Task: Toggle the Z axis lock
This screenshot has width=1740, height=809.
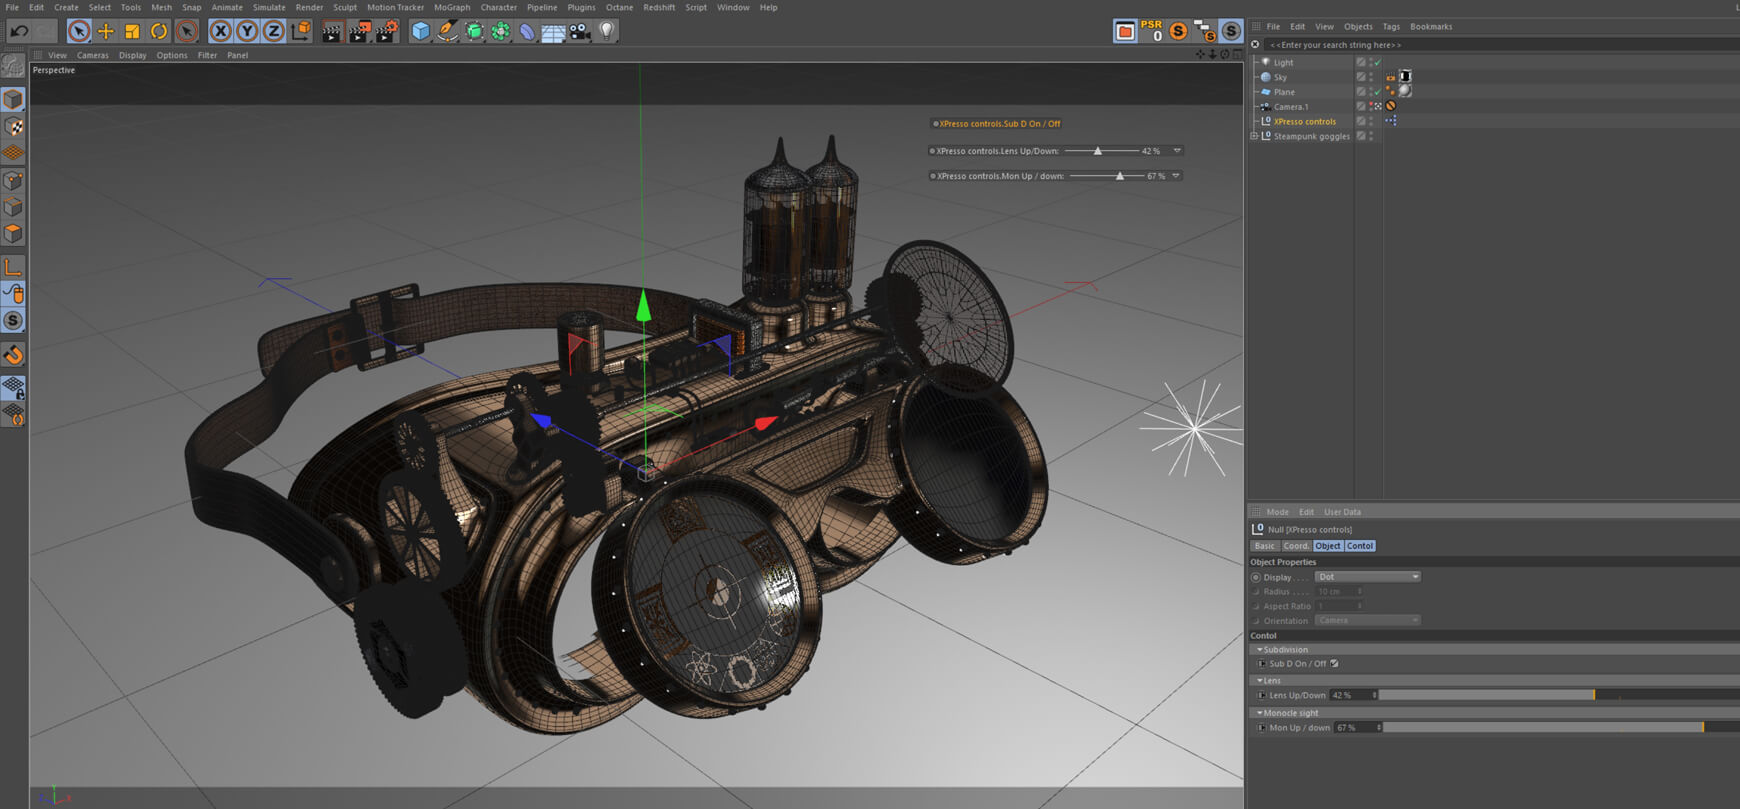Action: (273, 31)
